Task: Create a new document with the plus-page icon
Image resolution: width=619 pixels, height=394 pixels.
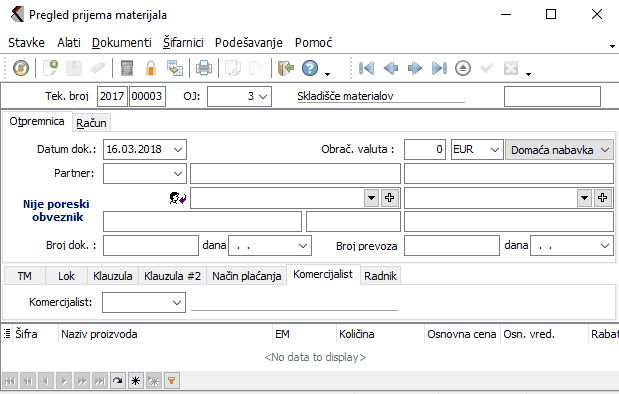Action: click(51, 68)
